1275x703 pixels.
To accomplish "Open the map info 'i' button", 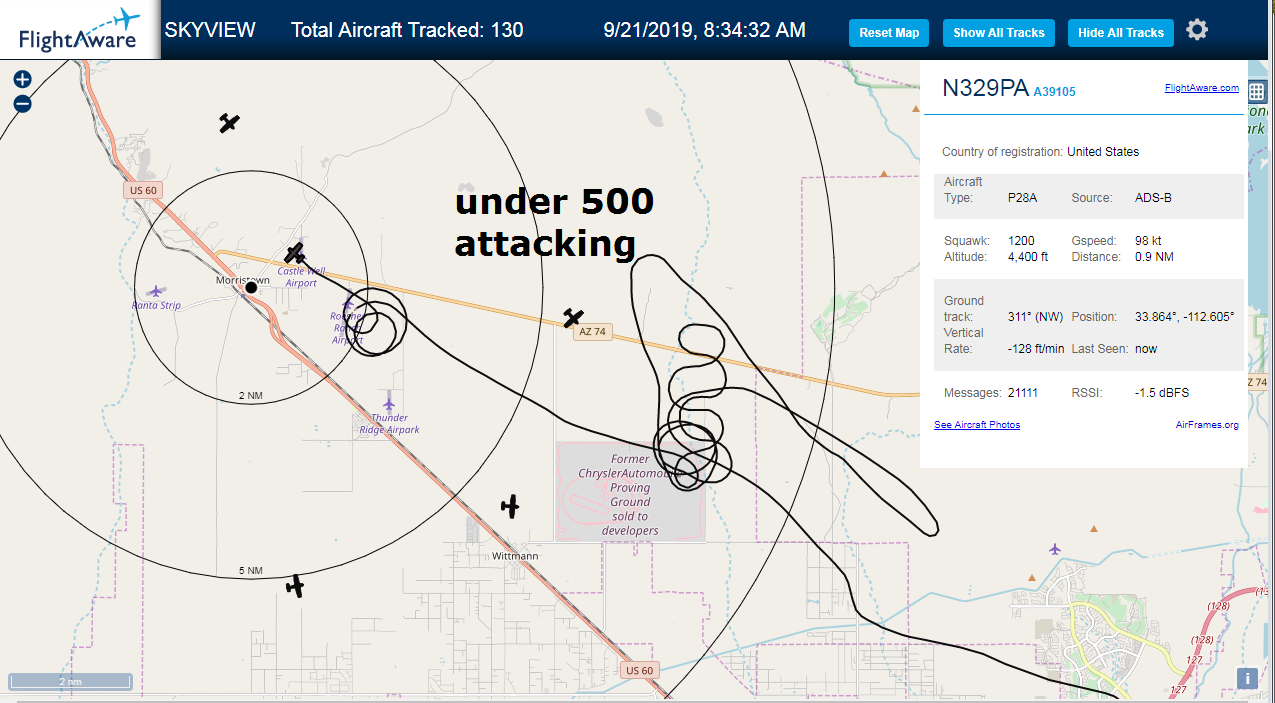I will click(x=1247, y=679).
